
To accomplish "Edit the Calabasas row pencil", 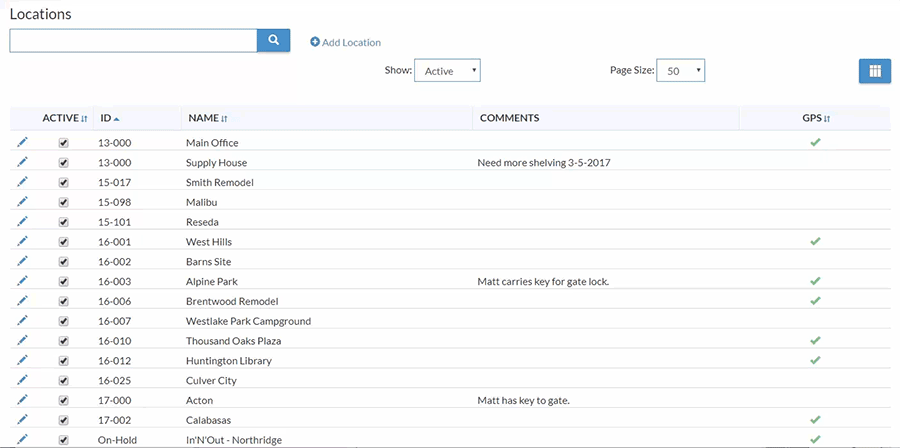I will click(x=22, y=420).
